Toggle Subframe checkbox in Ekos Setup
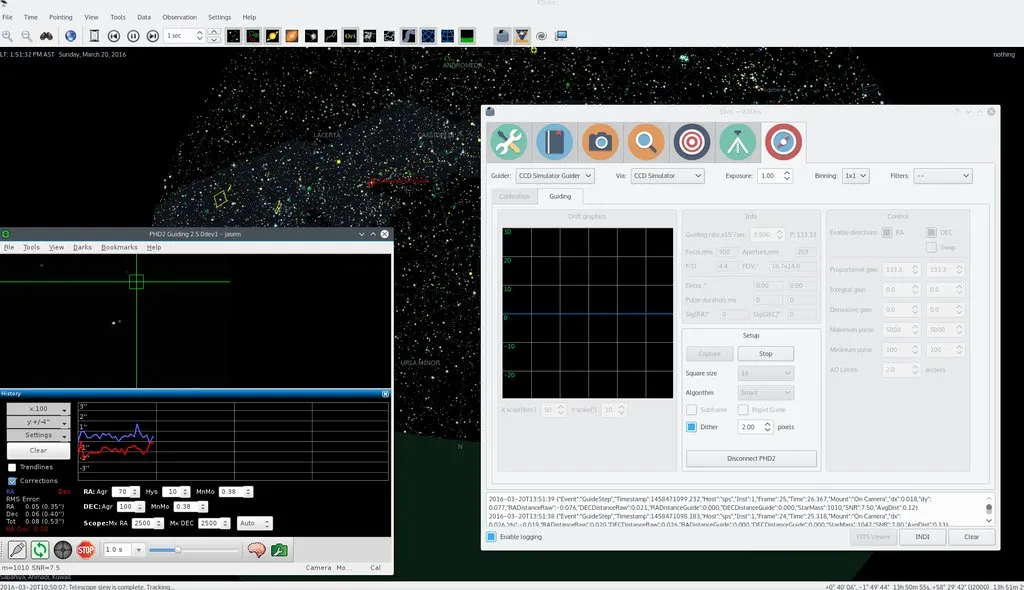 691,410
